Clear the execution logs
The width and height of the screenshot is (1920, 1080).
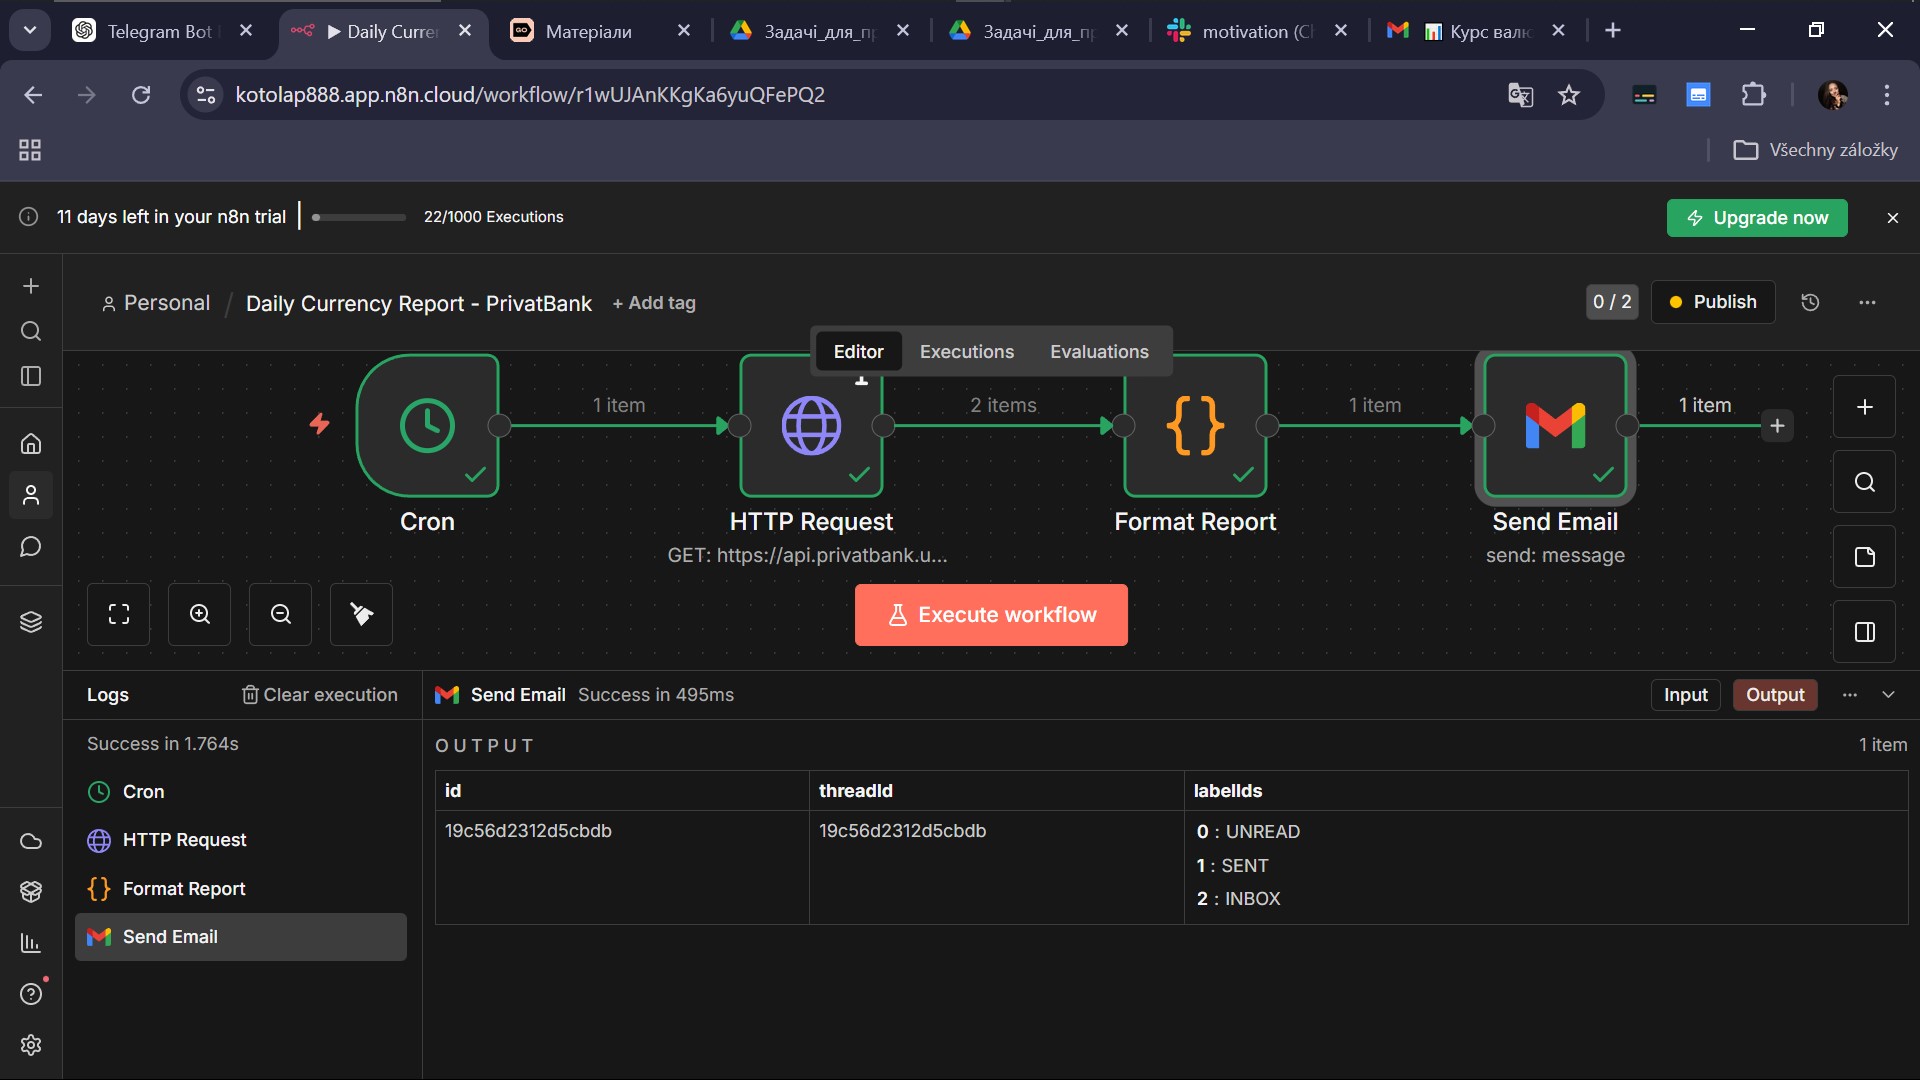320,695
